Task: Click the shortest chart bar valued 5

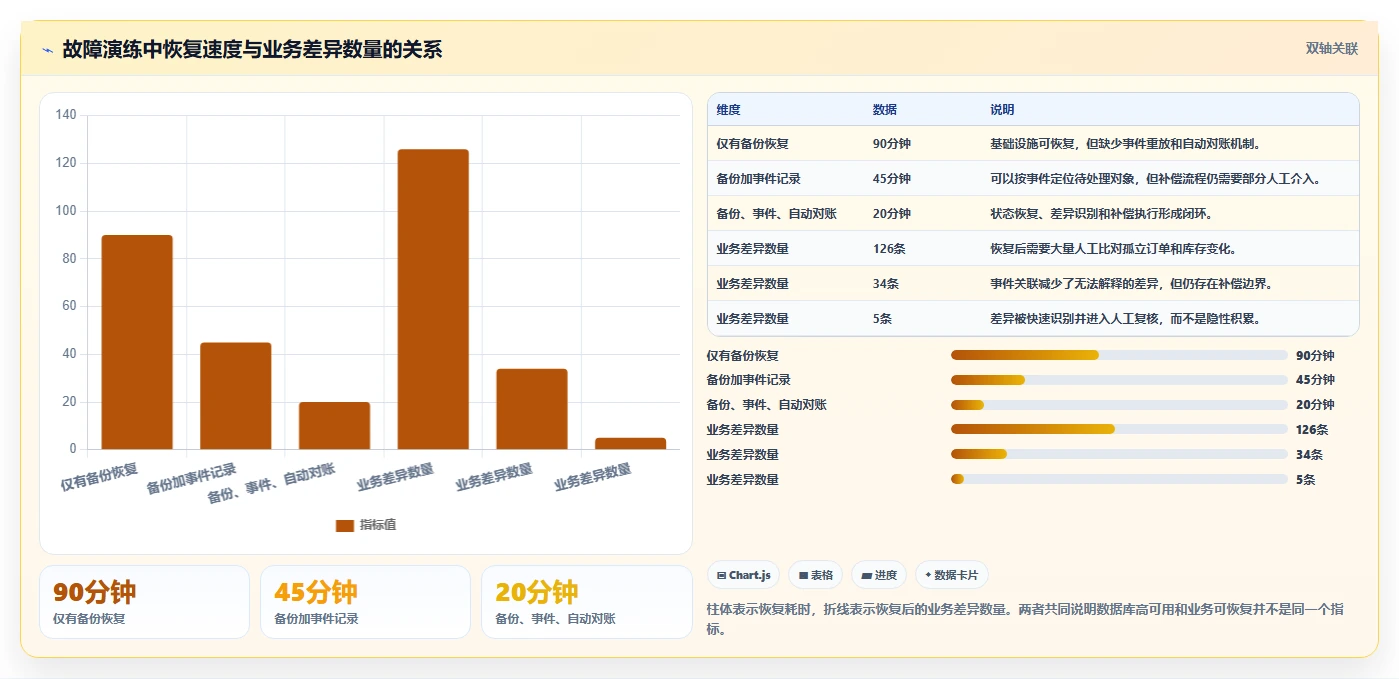Action: point(630,443)
